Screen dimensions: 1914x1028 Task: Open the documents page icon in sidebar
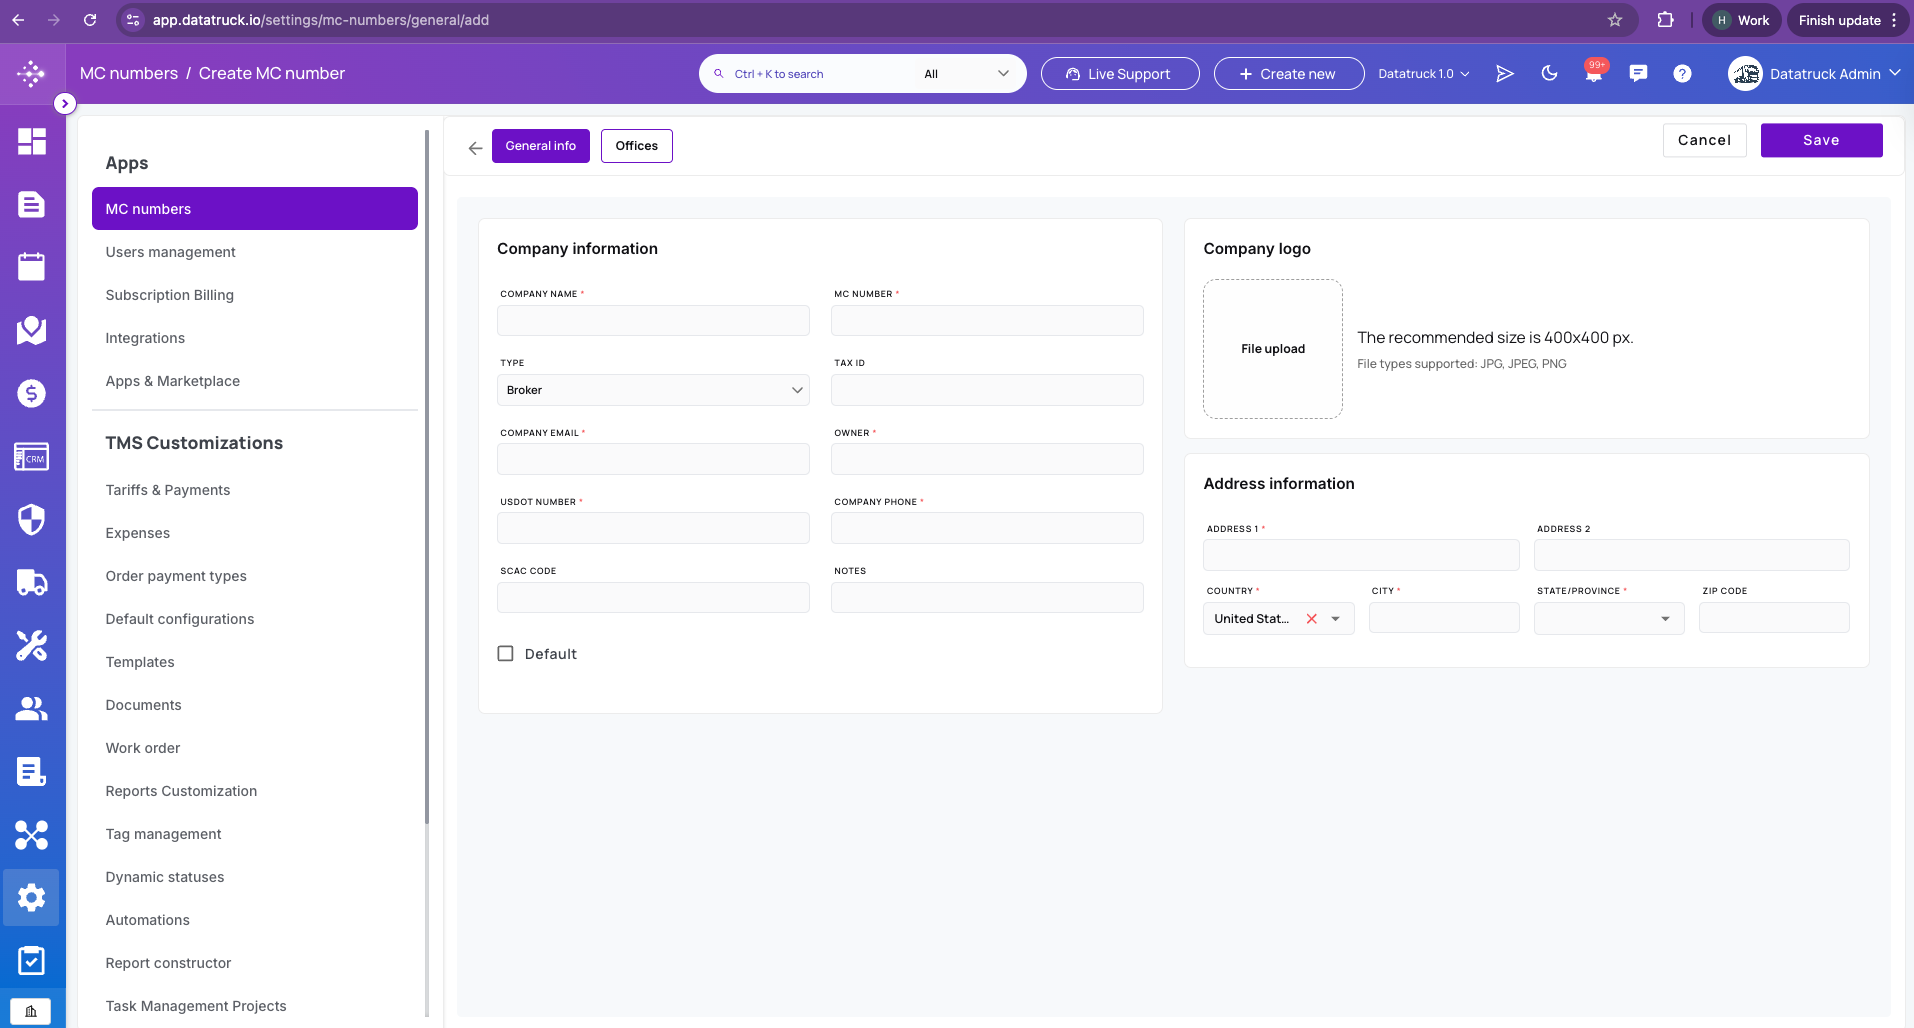[x=32, y=204]
